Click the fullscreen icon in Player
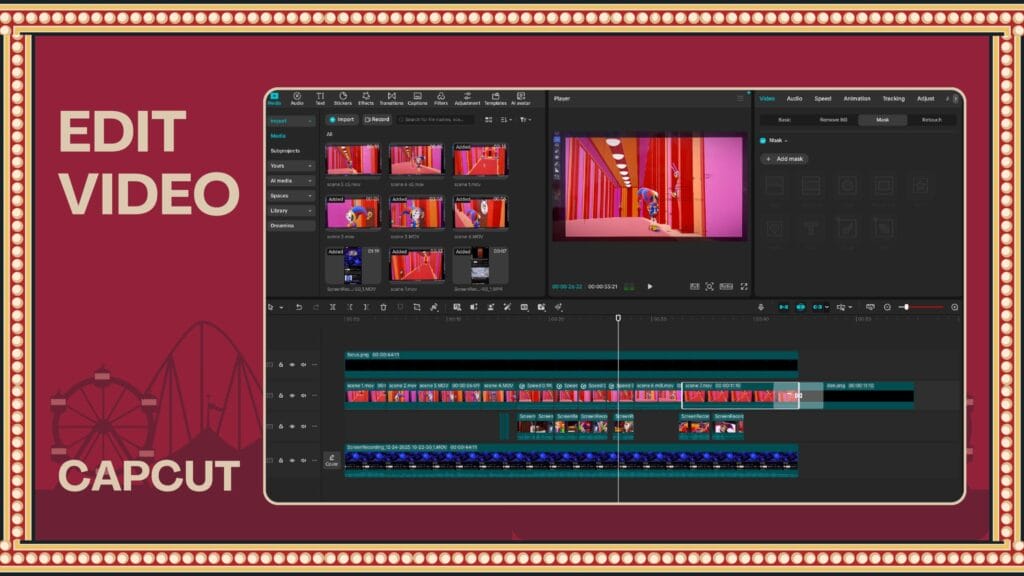The image size is (1024, 576). click(x=744, y=287)
